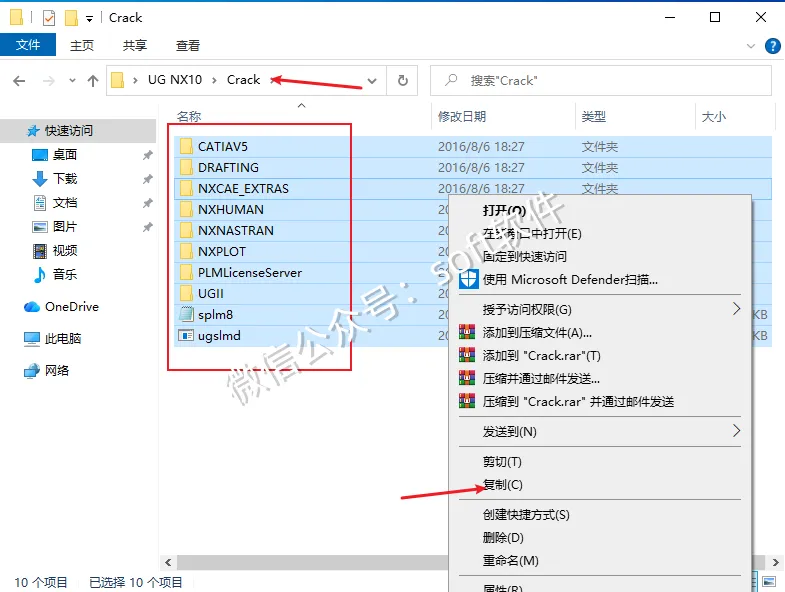Choose Create shortcut (创建快捷方式) menu item
Image resolution: width=785 pixels, height=592 pixels.
[x=599, y=514]
